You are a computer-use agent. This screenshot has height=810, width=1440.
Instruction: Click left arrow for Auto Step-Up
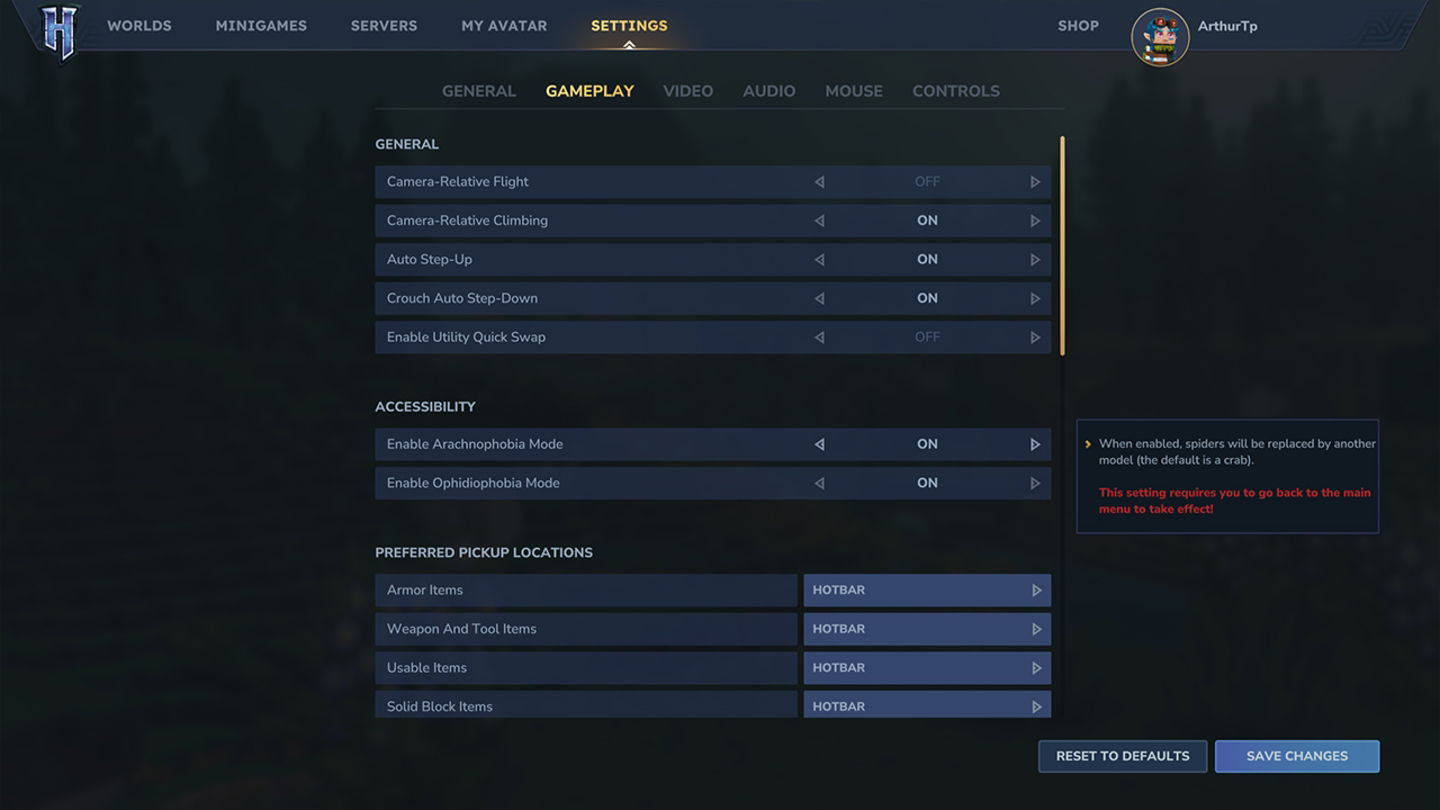pyautogui.click(x=819, y=260)
